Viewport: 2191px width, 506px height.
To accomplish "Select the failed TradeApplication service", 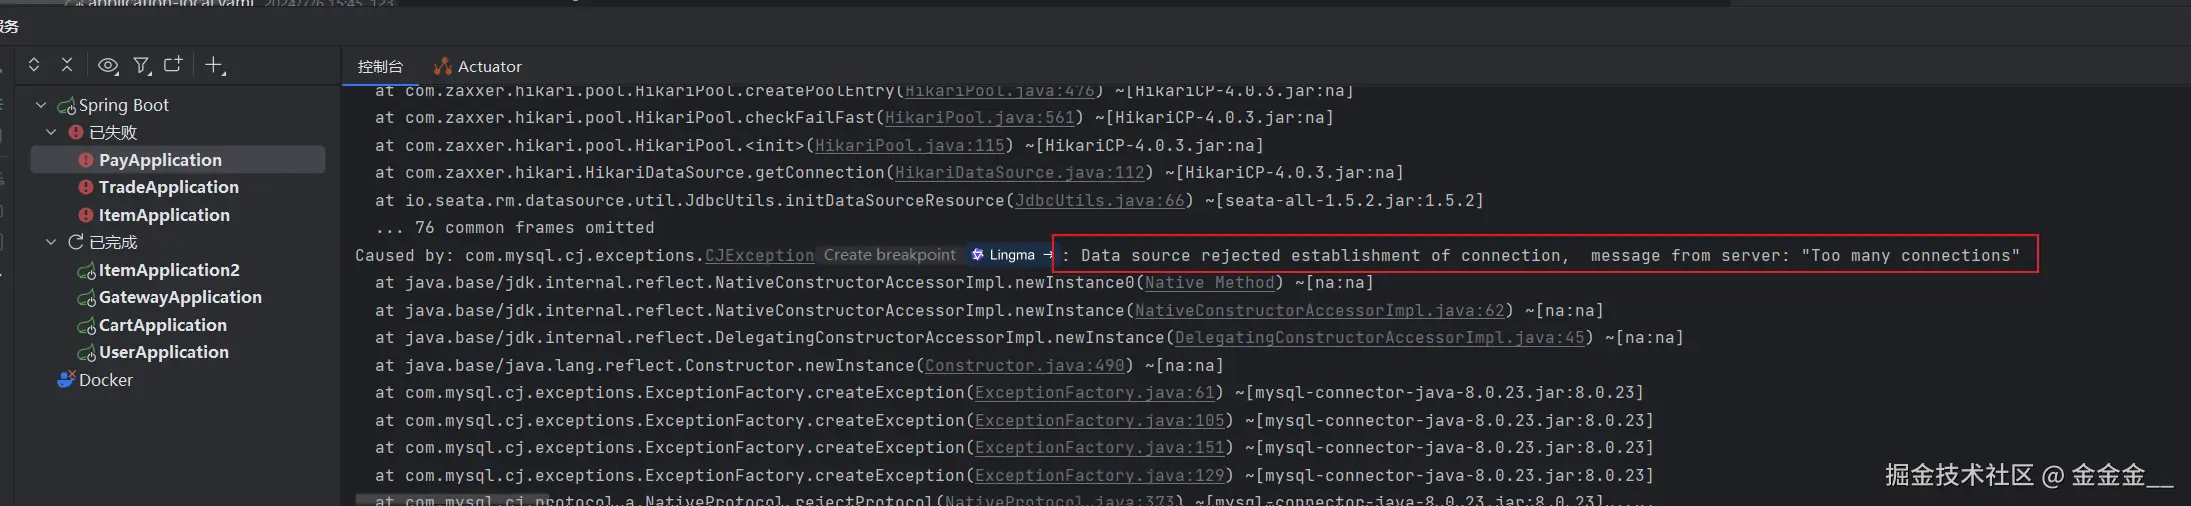I will (169, 187).
